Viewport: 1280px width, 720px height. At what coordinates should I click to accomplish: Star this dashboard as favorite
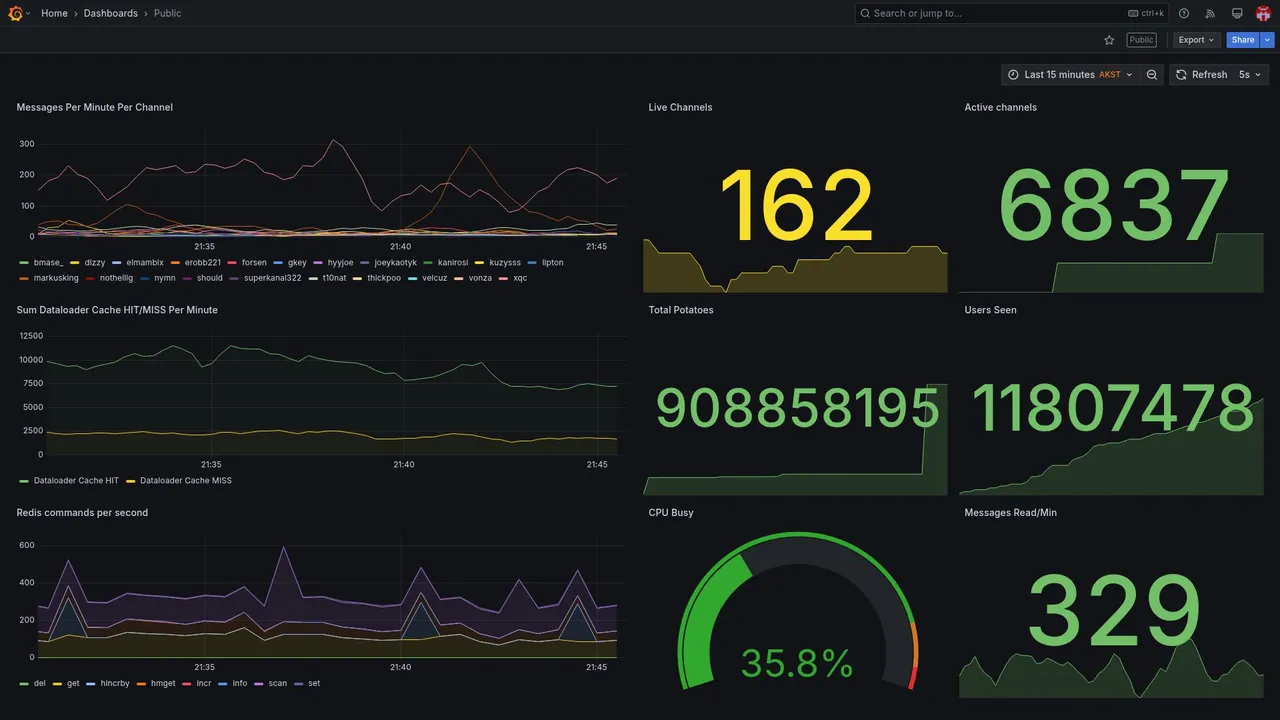click(1109, 40)
